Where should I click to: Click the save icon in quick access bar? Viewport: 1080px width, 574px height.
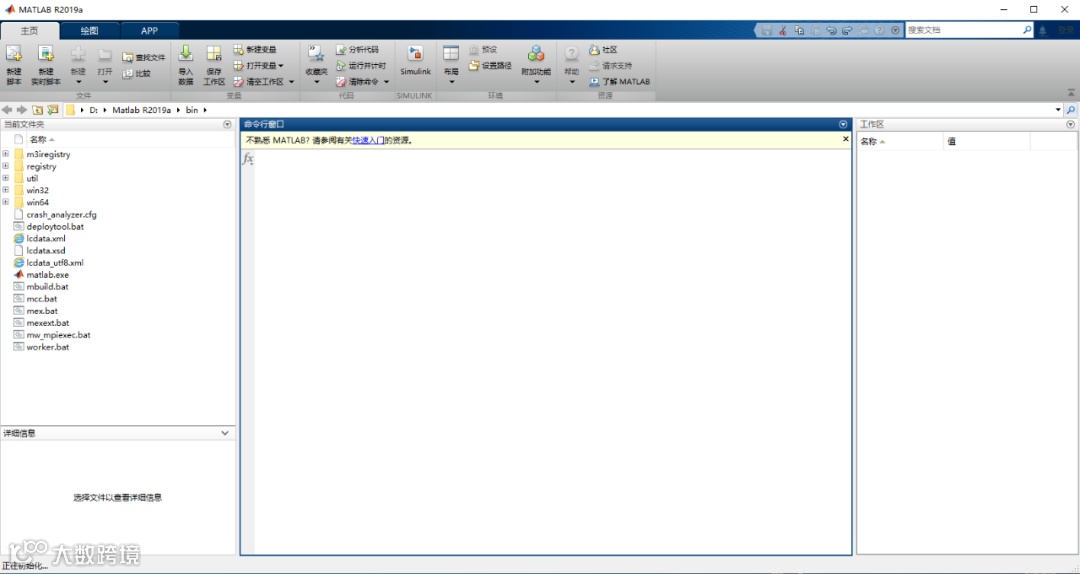coord(767,30)
